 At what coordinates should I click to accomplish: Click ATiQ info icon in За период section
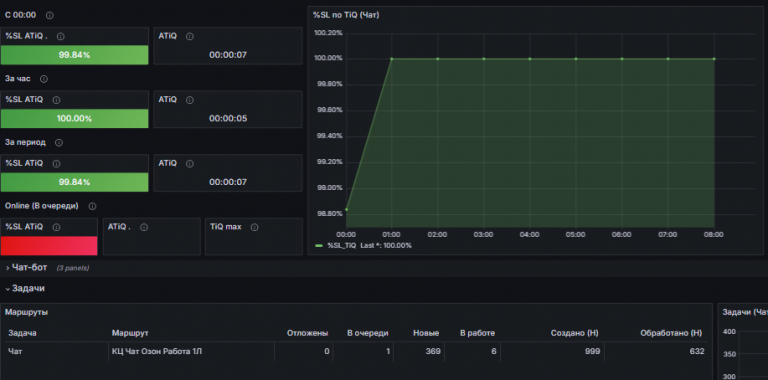click(190, 164)
